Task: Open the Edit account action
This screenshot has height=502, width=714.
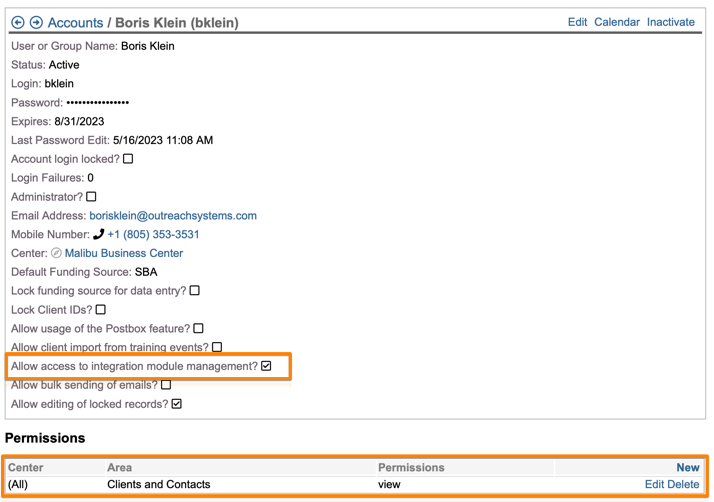Action: click(577, 22)
